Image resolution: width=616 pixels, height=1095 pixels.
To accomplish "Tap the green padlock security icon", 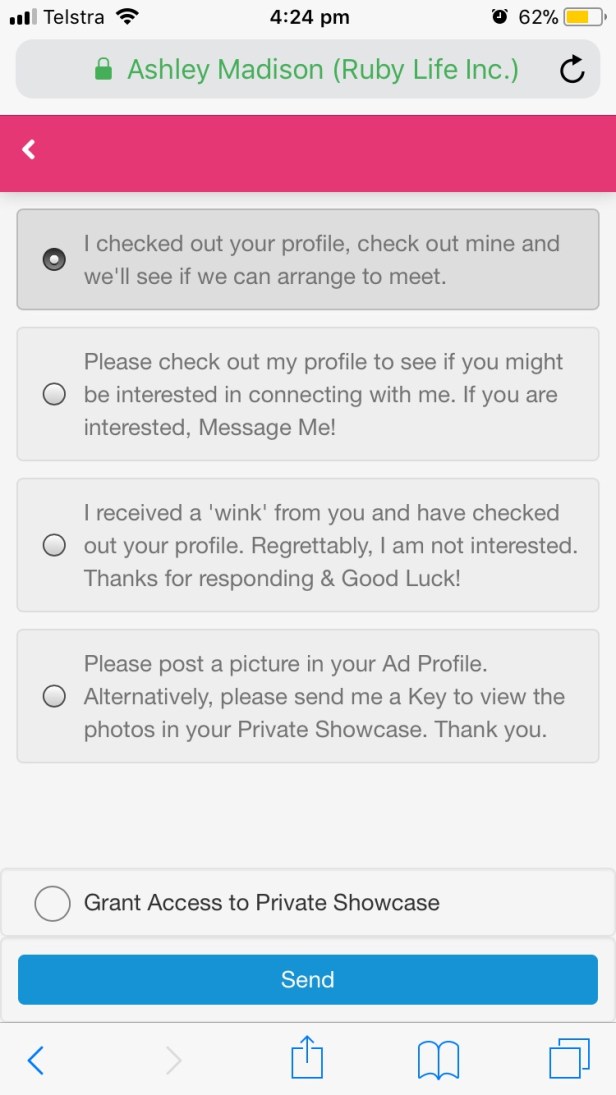I will coord(102,70).
